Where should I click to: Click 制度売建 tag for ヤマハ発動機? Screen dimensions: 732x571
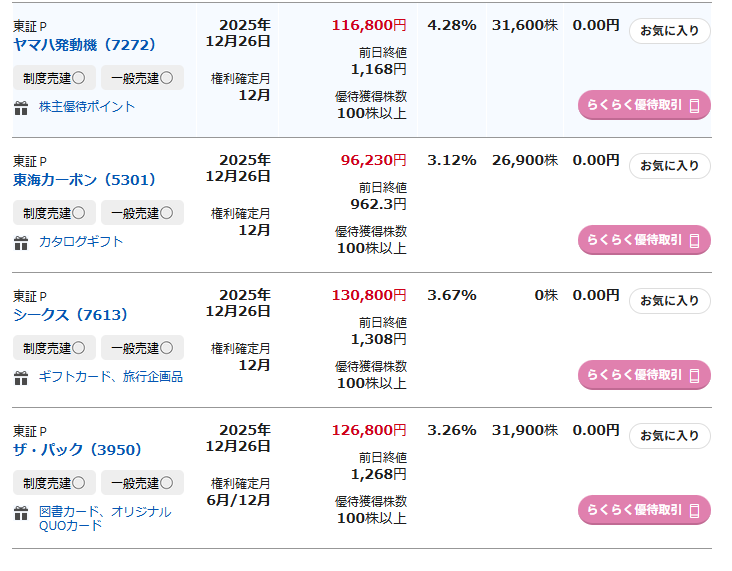coord(54,77)
